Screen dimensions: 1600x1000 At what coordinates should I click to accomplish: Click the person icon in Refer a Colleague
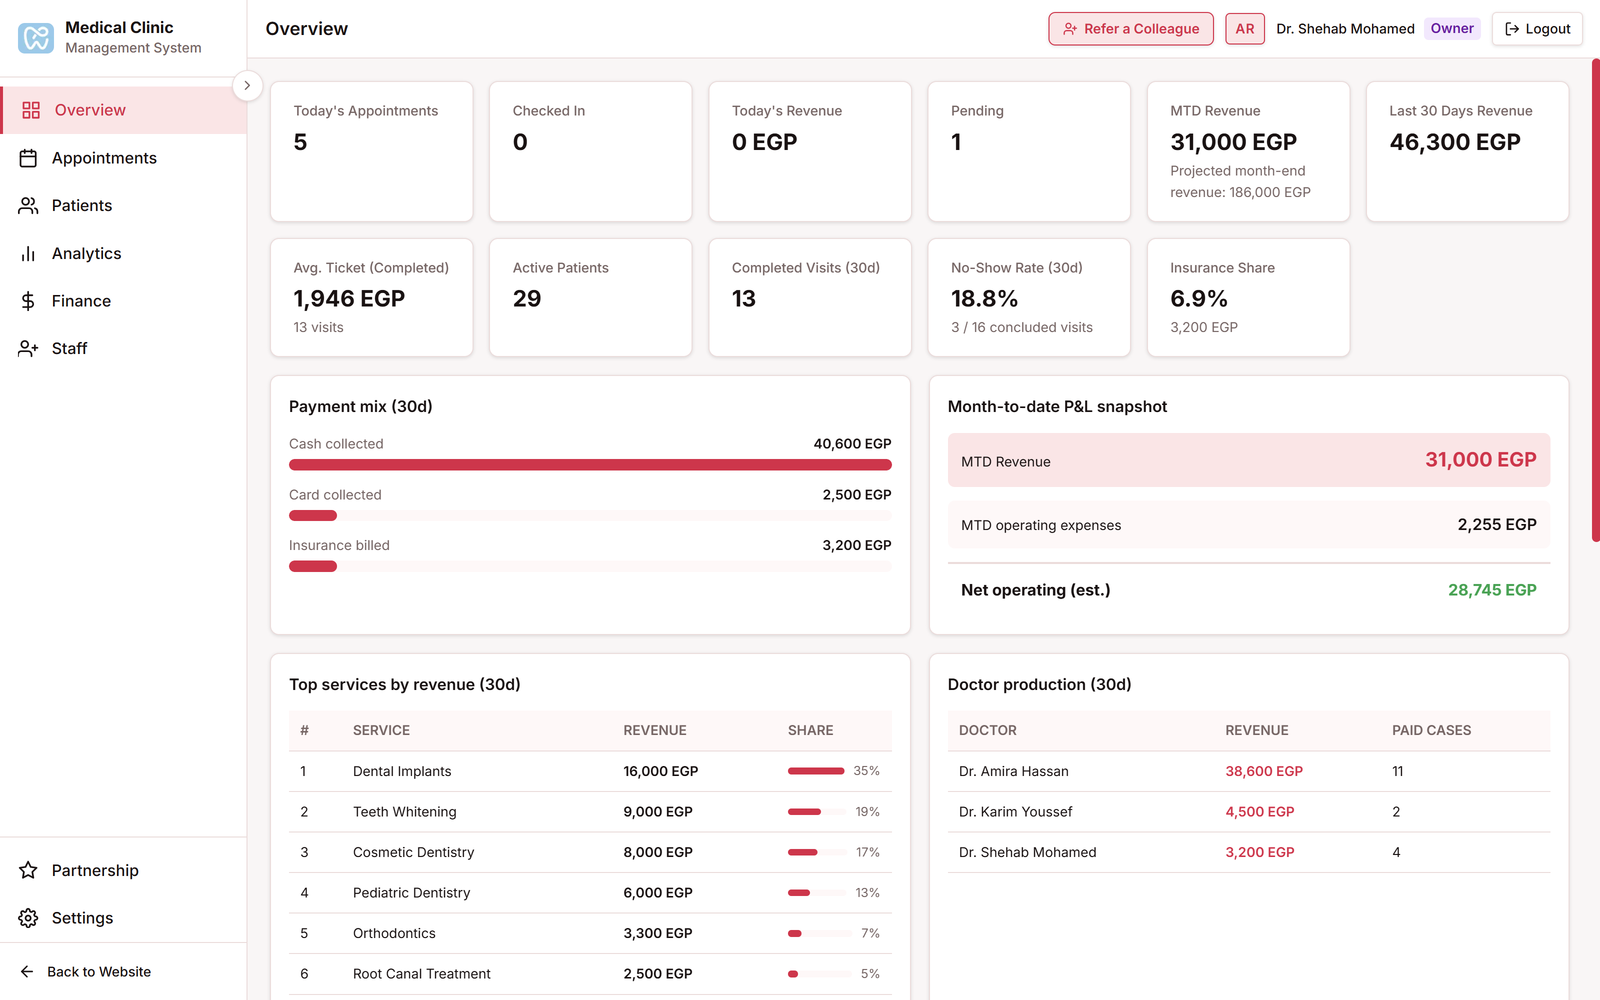[1070, 29]
